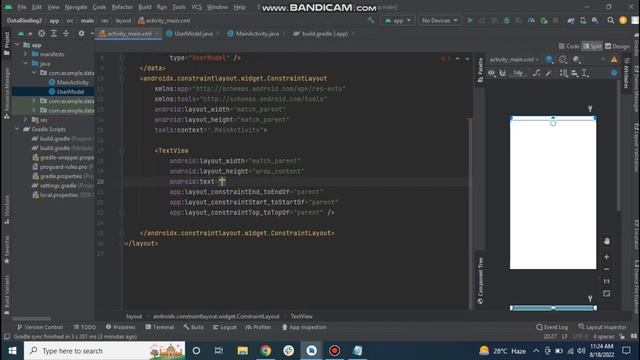The width and height of the screenshot is (640, 360).
Task: Open the Logcat tool window
Action: click(x=224, y=327)
